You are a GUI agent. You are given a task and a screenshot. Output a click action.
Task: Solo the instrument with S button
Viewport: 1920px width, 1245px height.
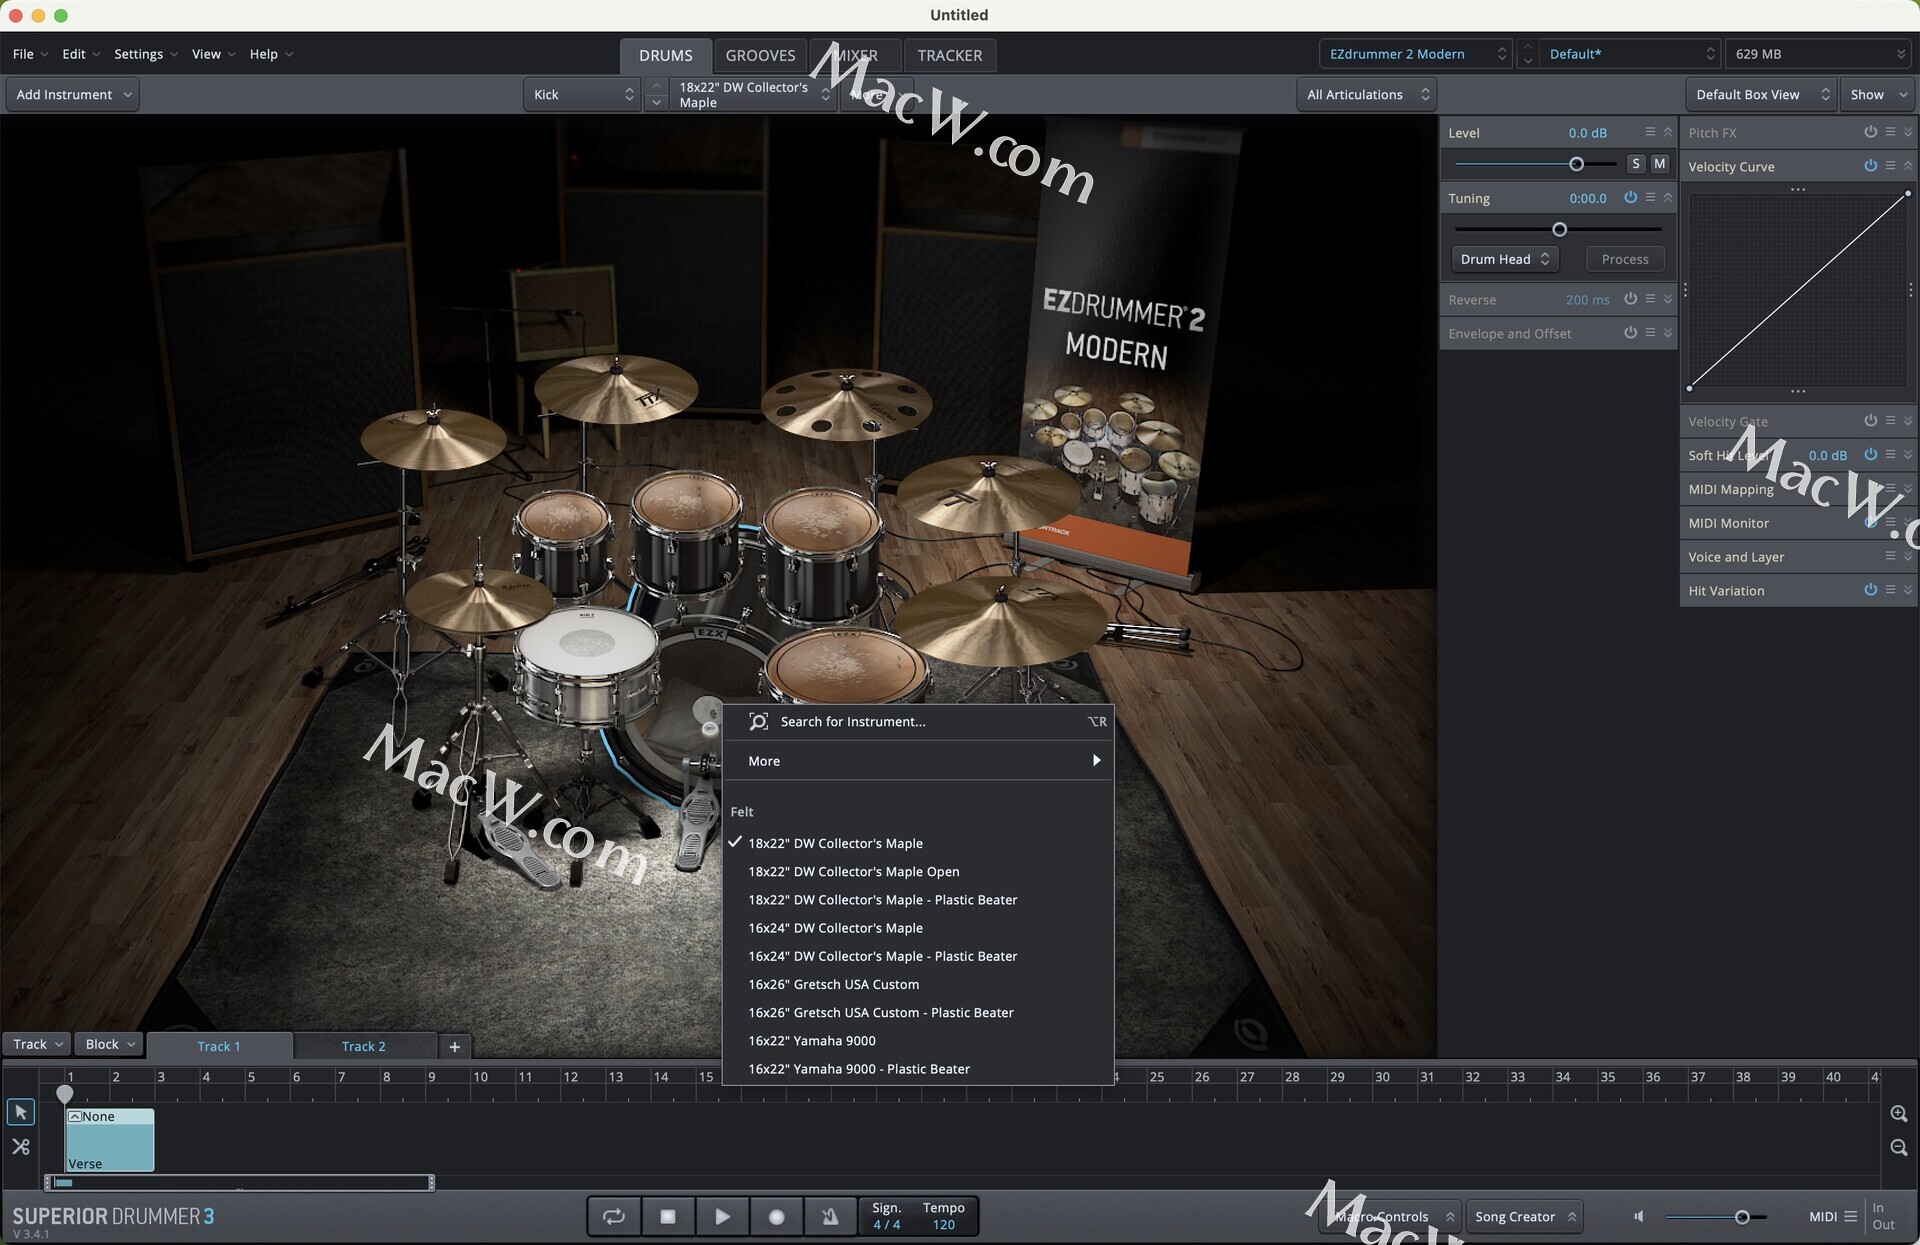(x=1636, y=163)
